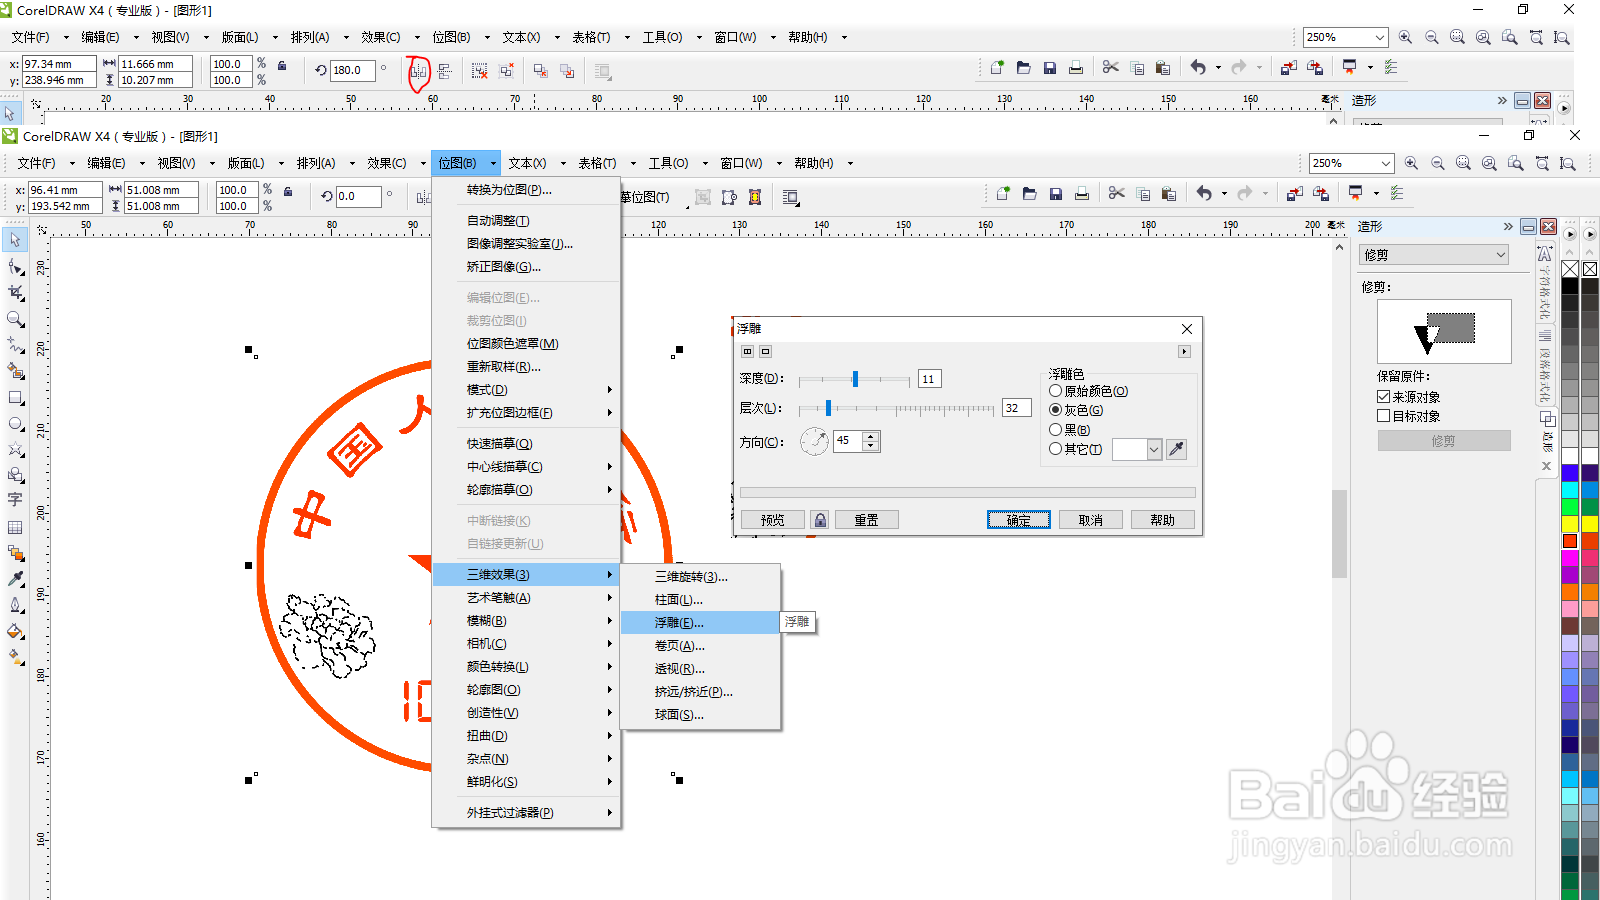Click the Save icon in front window toolbar
Image resolution: width=1600 pixels, height=900 pixels.
[x=1055, y=193]
